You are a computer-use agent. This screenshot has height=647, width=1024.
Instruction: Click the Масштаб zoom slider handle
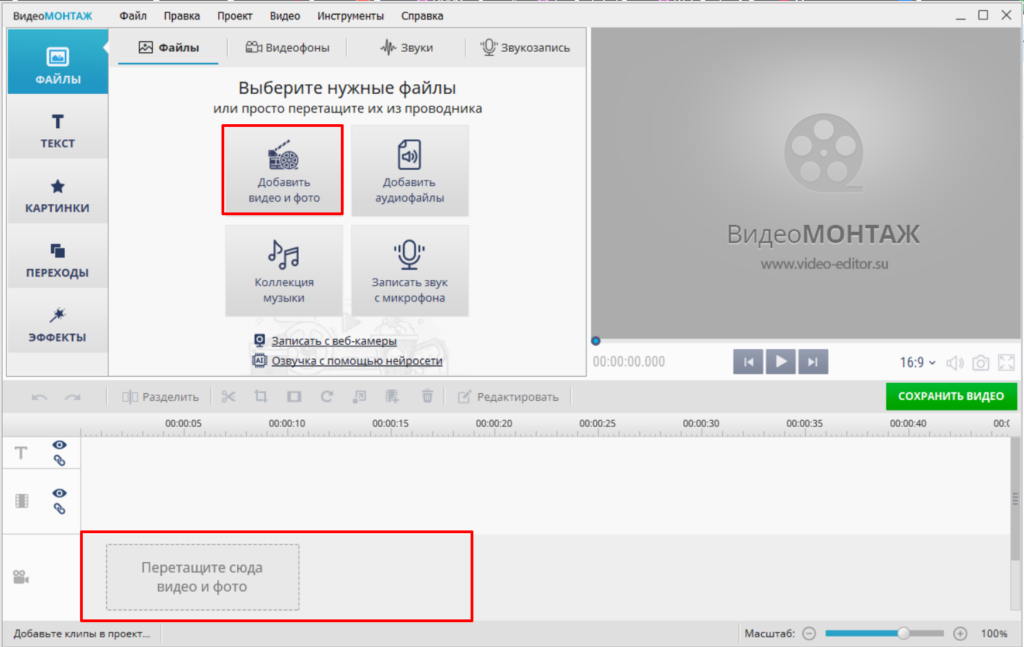pos(904,633)
